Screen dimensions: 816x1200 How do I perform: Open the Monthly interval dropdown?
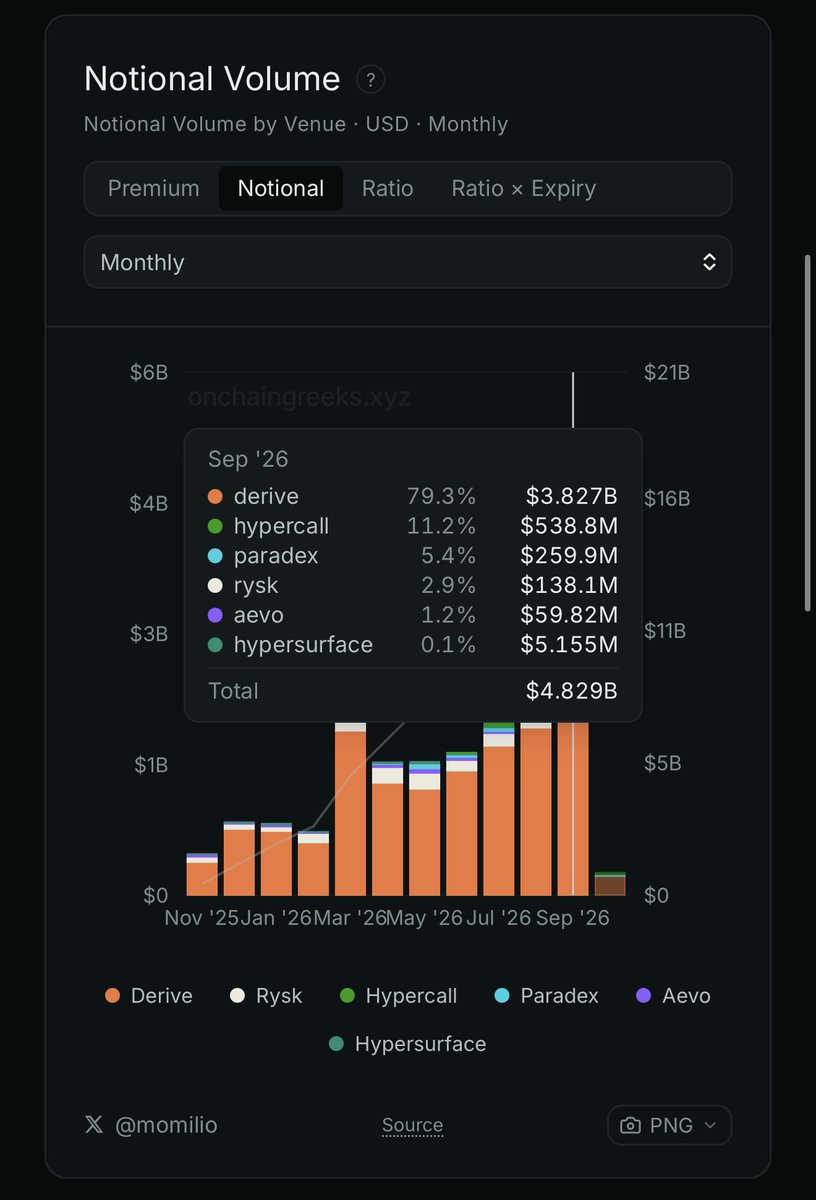point(408,262)
